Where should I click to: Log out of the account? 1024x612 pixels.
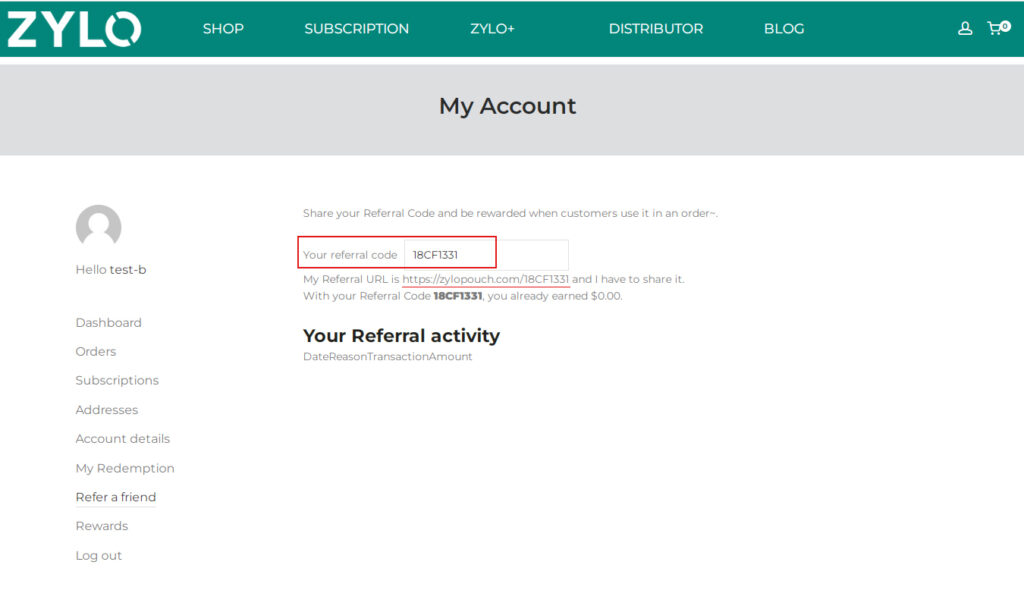pyautogui.click(x=99, y=556)
